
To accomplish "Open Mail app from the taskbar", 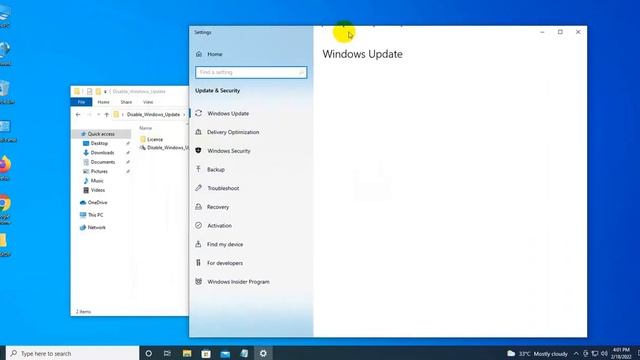I will pyautogui.click(x=225, y=353).
